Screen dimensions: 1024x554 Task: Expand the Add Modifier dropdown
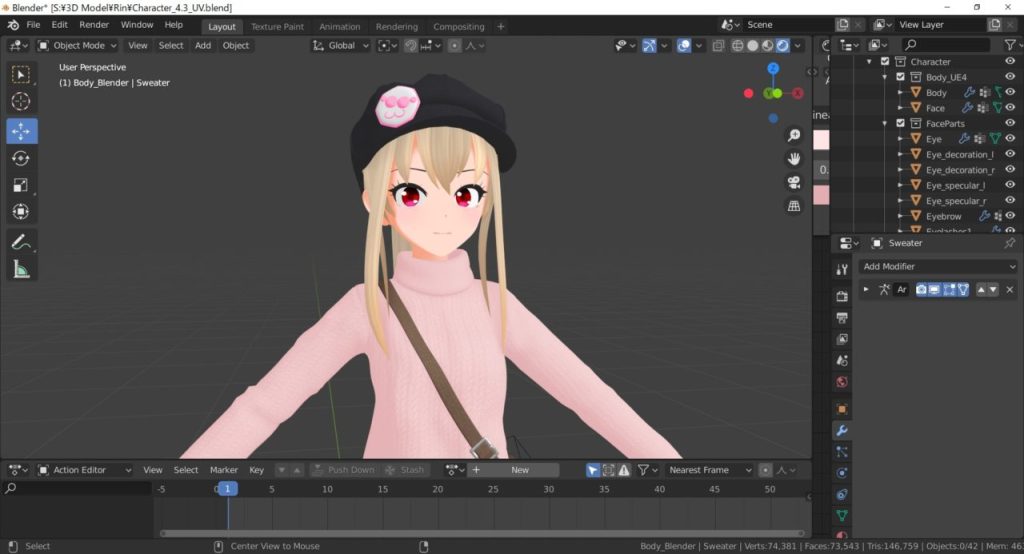[938, 267]
